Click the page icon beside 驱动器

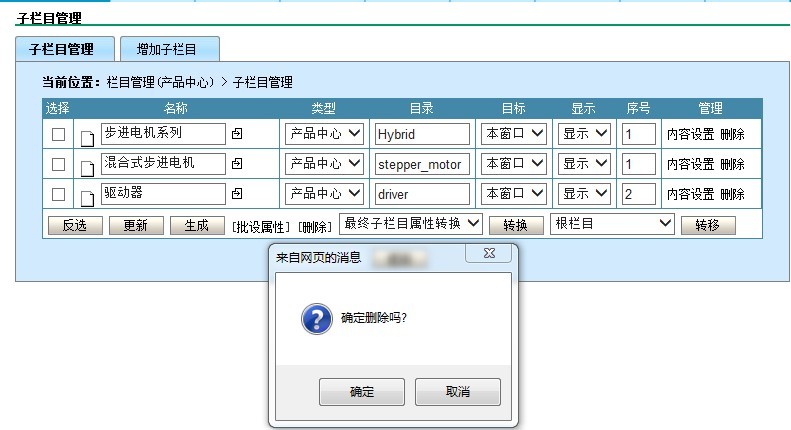click(87, 196)
